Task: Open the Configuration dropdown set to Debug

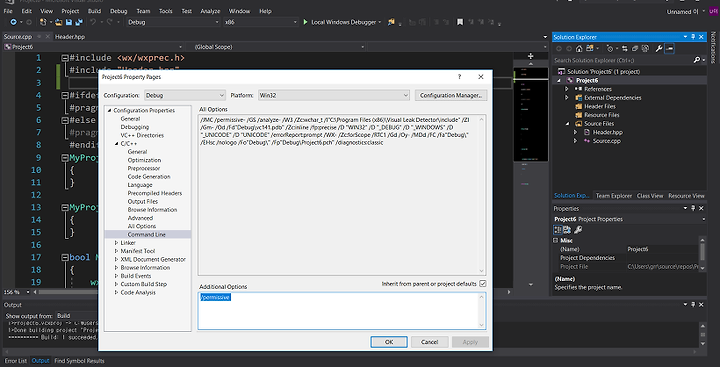Action: (x=185, y=96)
